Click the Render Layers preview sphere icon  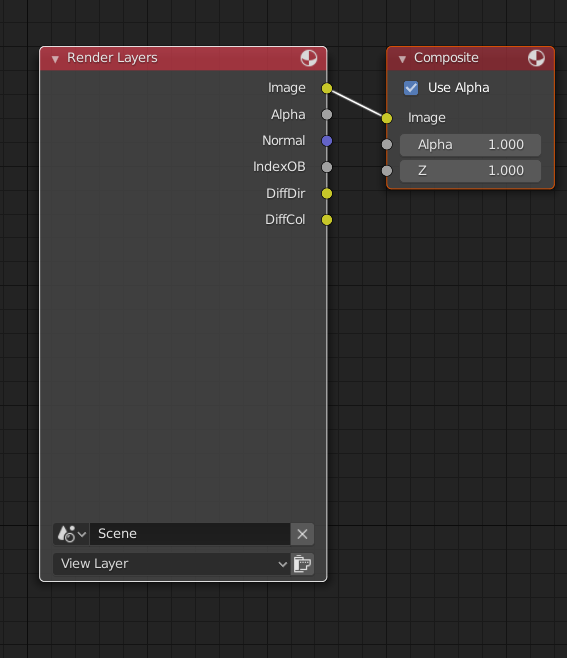308,58
